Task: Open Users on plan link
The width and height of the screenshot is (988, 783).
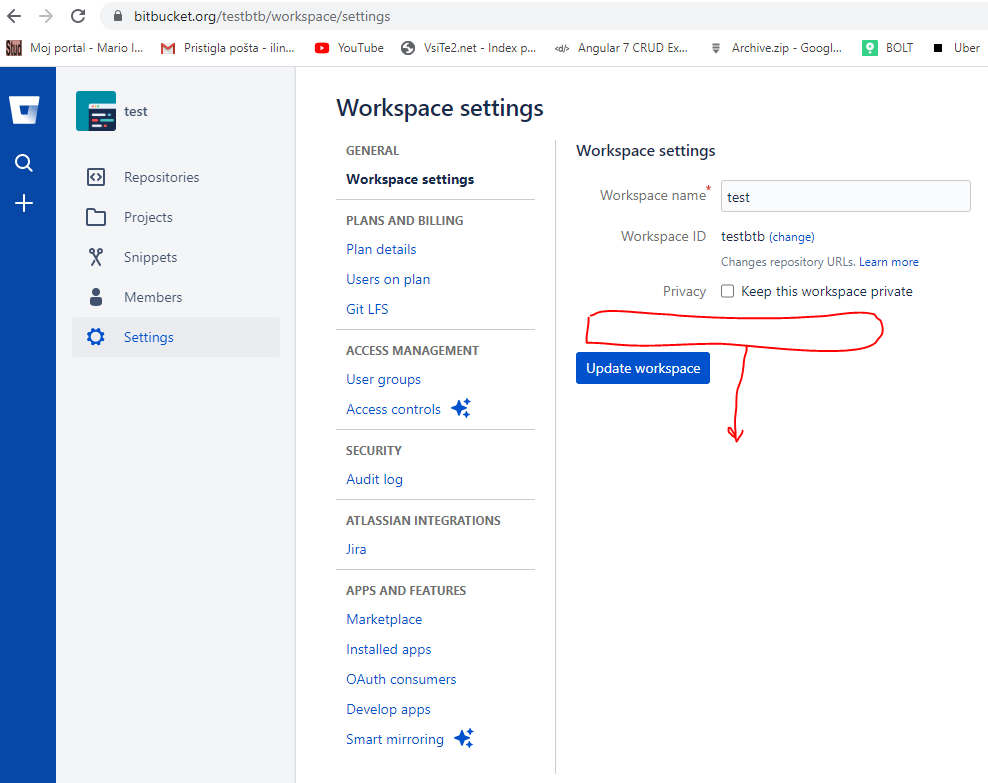Action: (x=388, y=279)
